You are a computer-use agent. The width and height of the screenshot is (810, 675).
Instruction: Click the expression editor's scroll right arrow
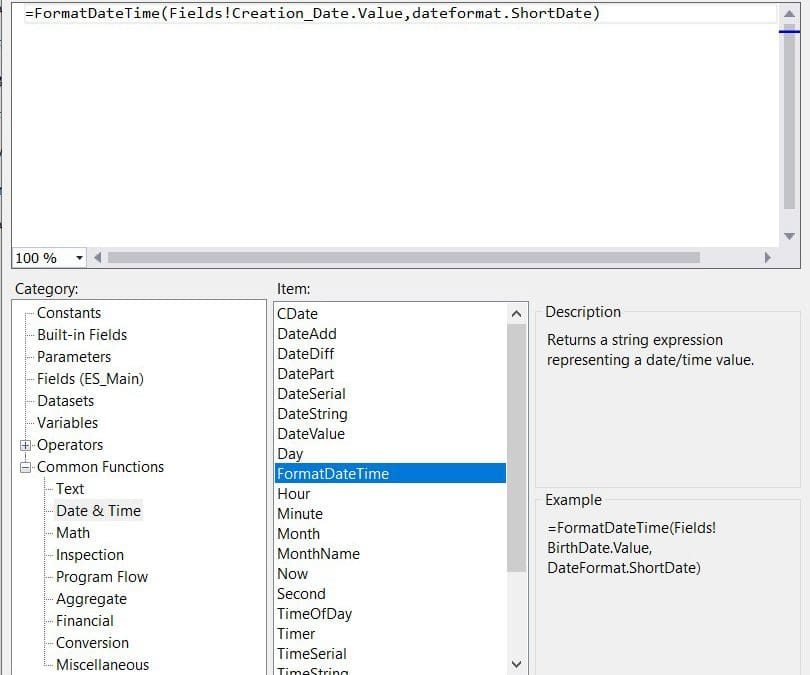click(x=768, y=257)
